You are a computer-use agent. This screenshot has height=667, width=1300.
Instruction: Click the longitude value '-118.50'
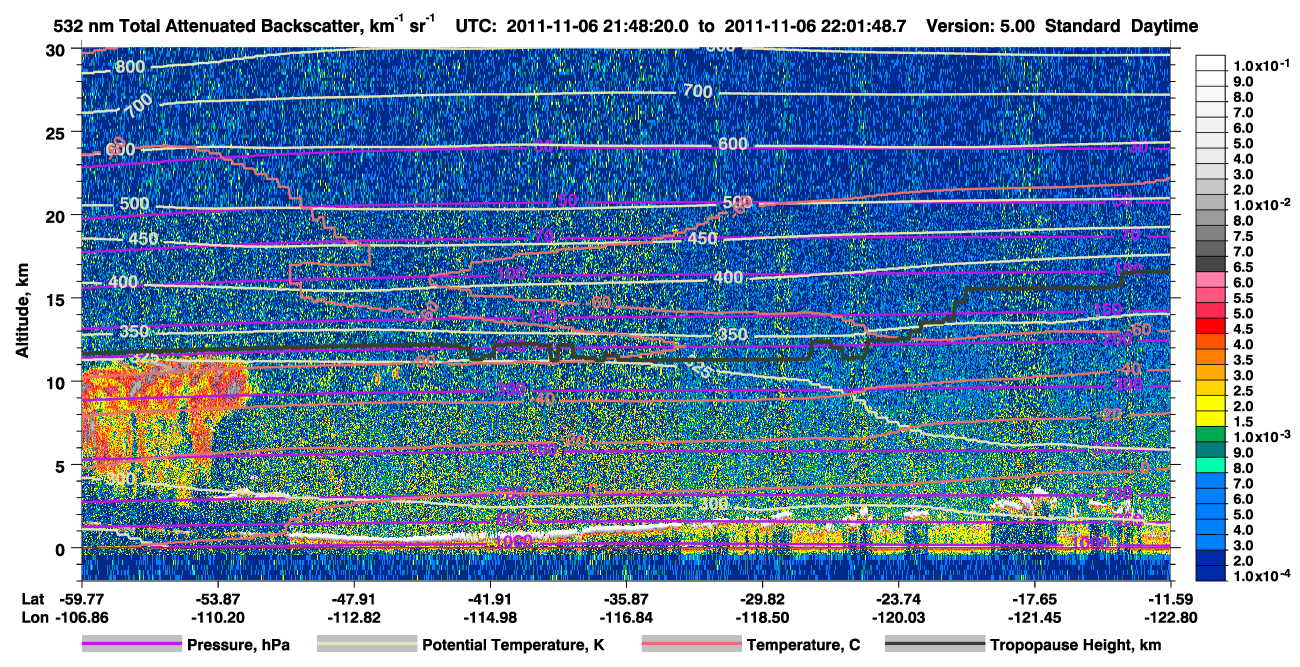pyautogui.click(x=762, y=618)
